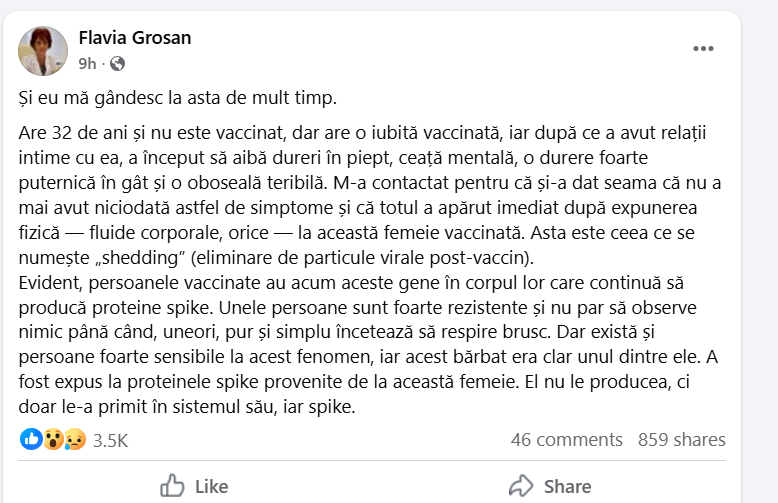Open the three-dot post options menu
The height and width of the screenshot is (503, 778).
click(x=704, y=47)
